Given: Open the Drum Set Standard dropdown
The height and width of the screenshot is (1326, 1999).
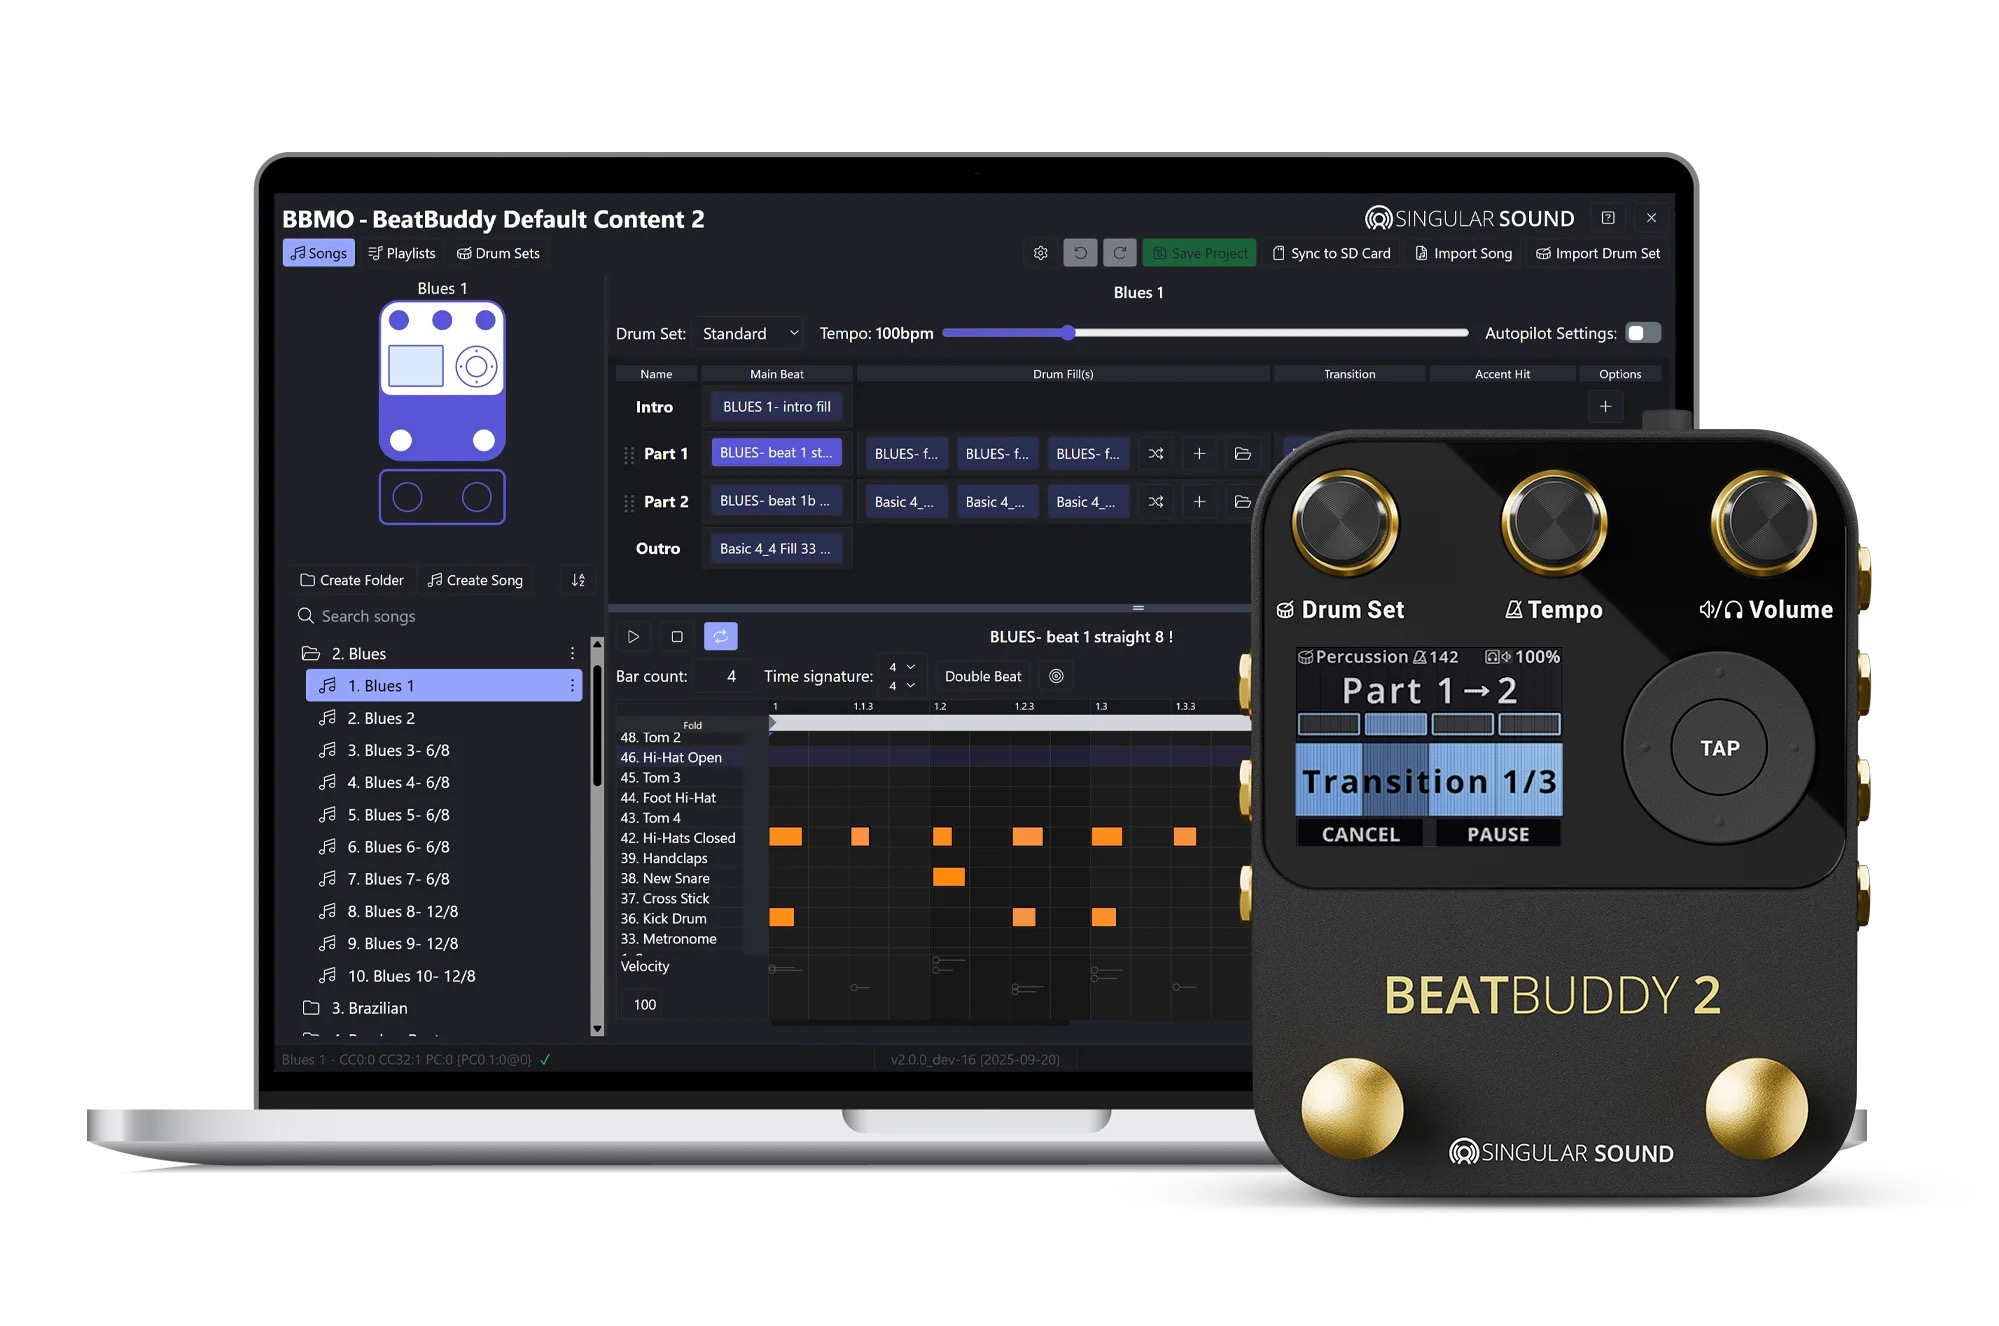Looking at the screenshot, I should (749, 333).
